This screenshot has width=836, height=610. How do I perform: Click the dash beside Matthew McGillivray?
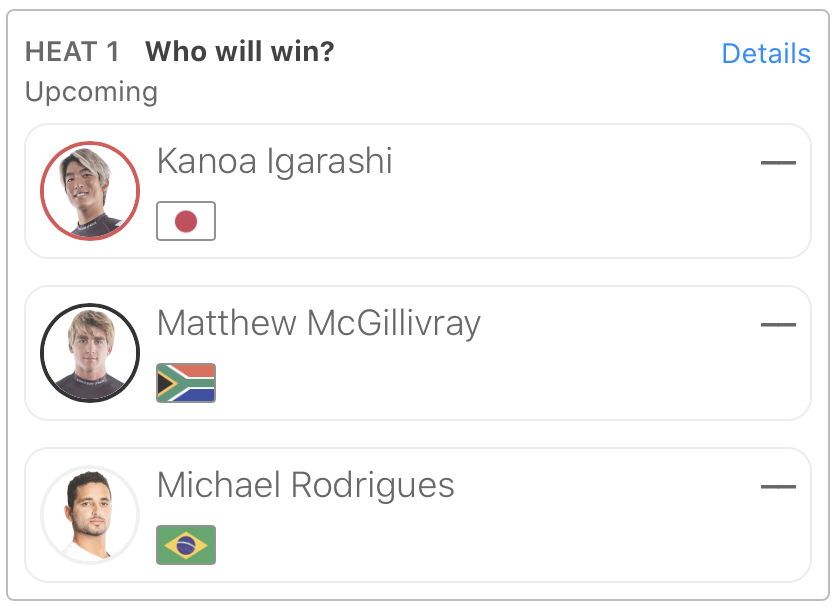pos(778,324)
